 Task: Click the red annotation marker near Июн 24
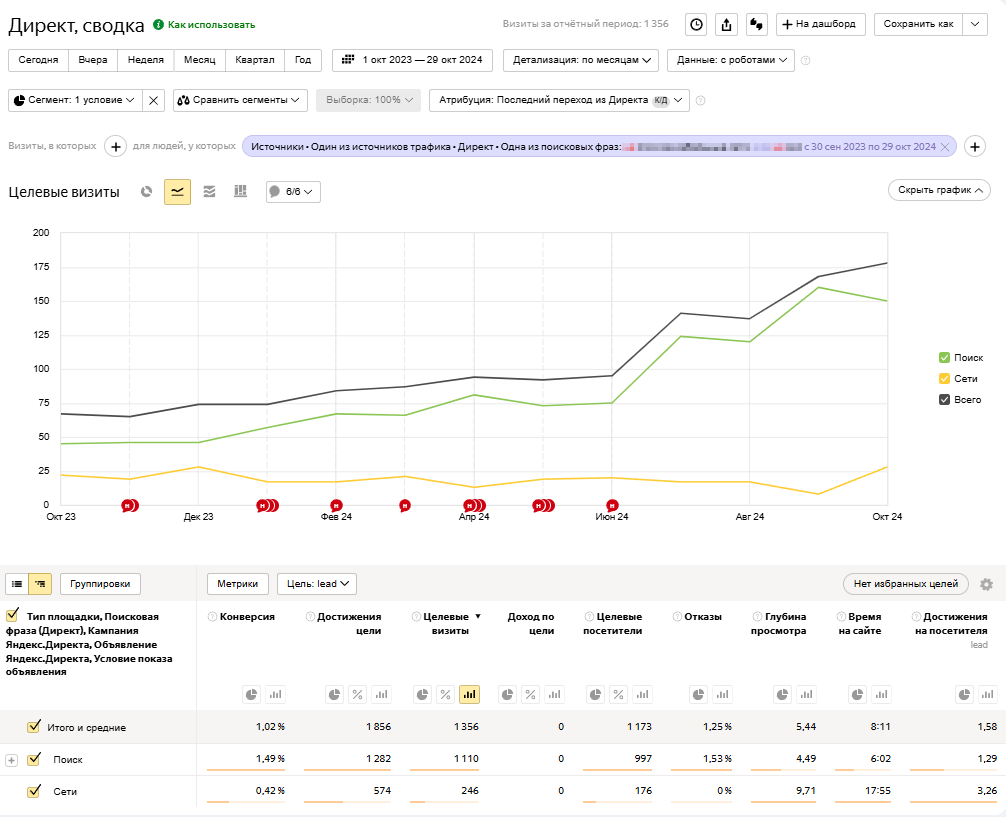[x=613, y=506]
